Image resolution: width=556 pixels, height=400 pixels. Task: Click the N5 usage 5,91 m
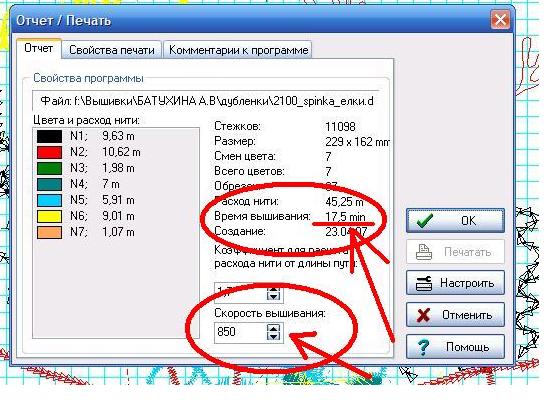118,200
